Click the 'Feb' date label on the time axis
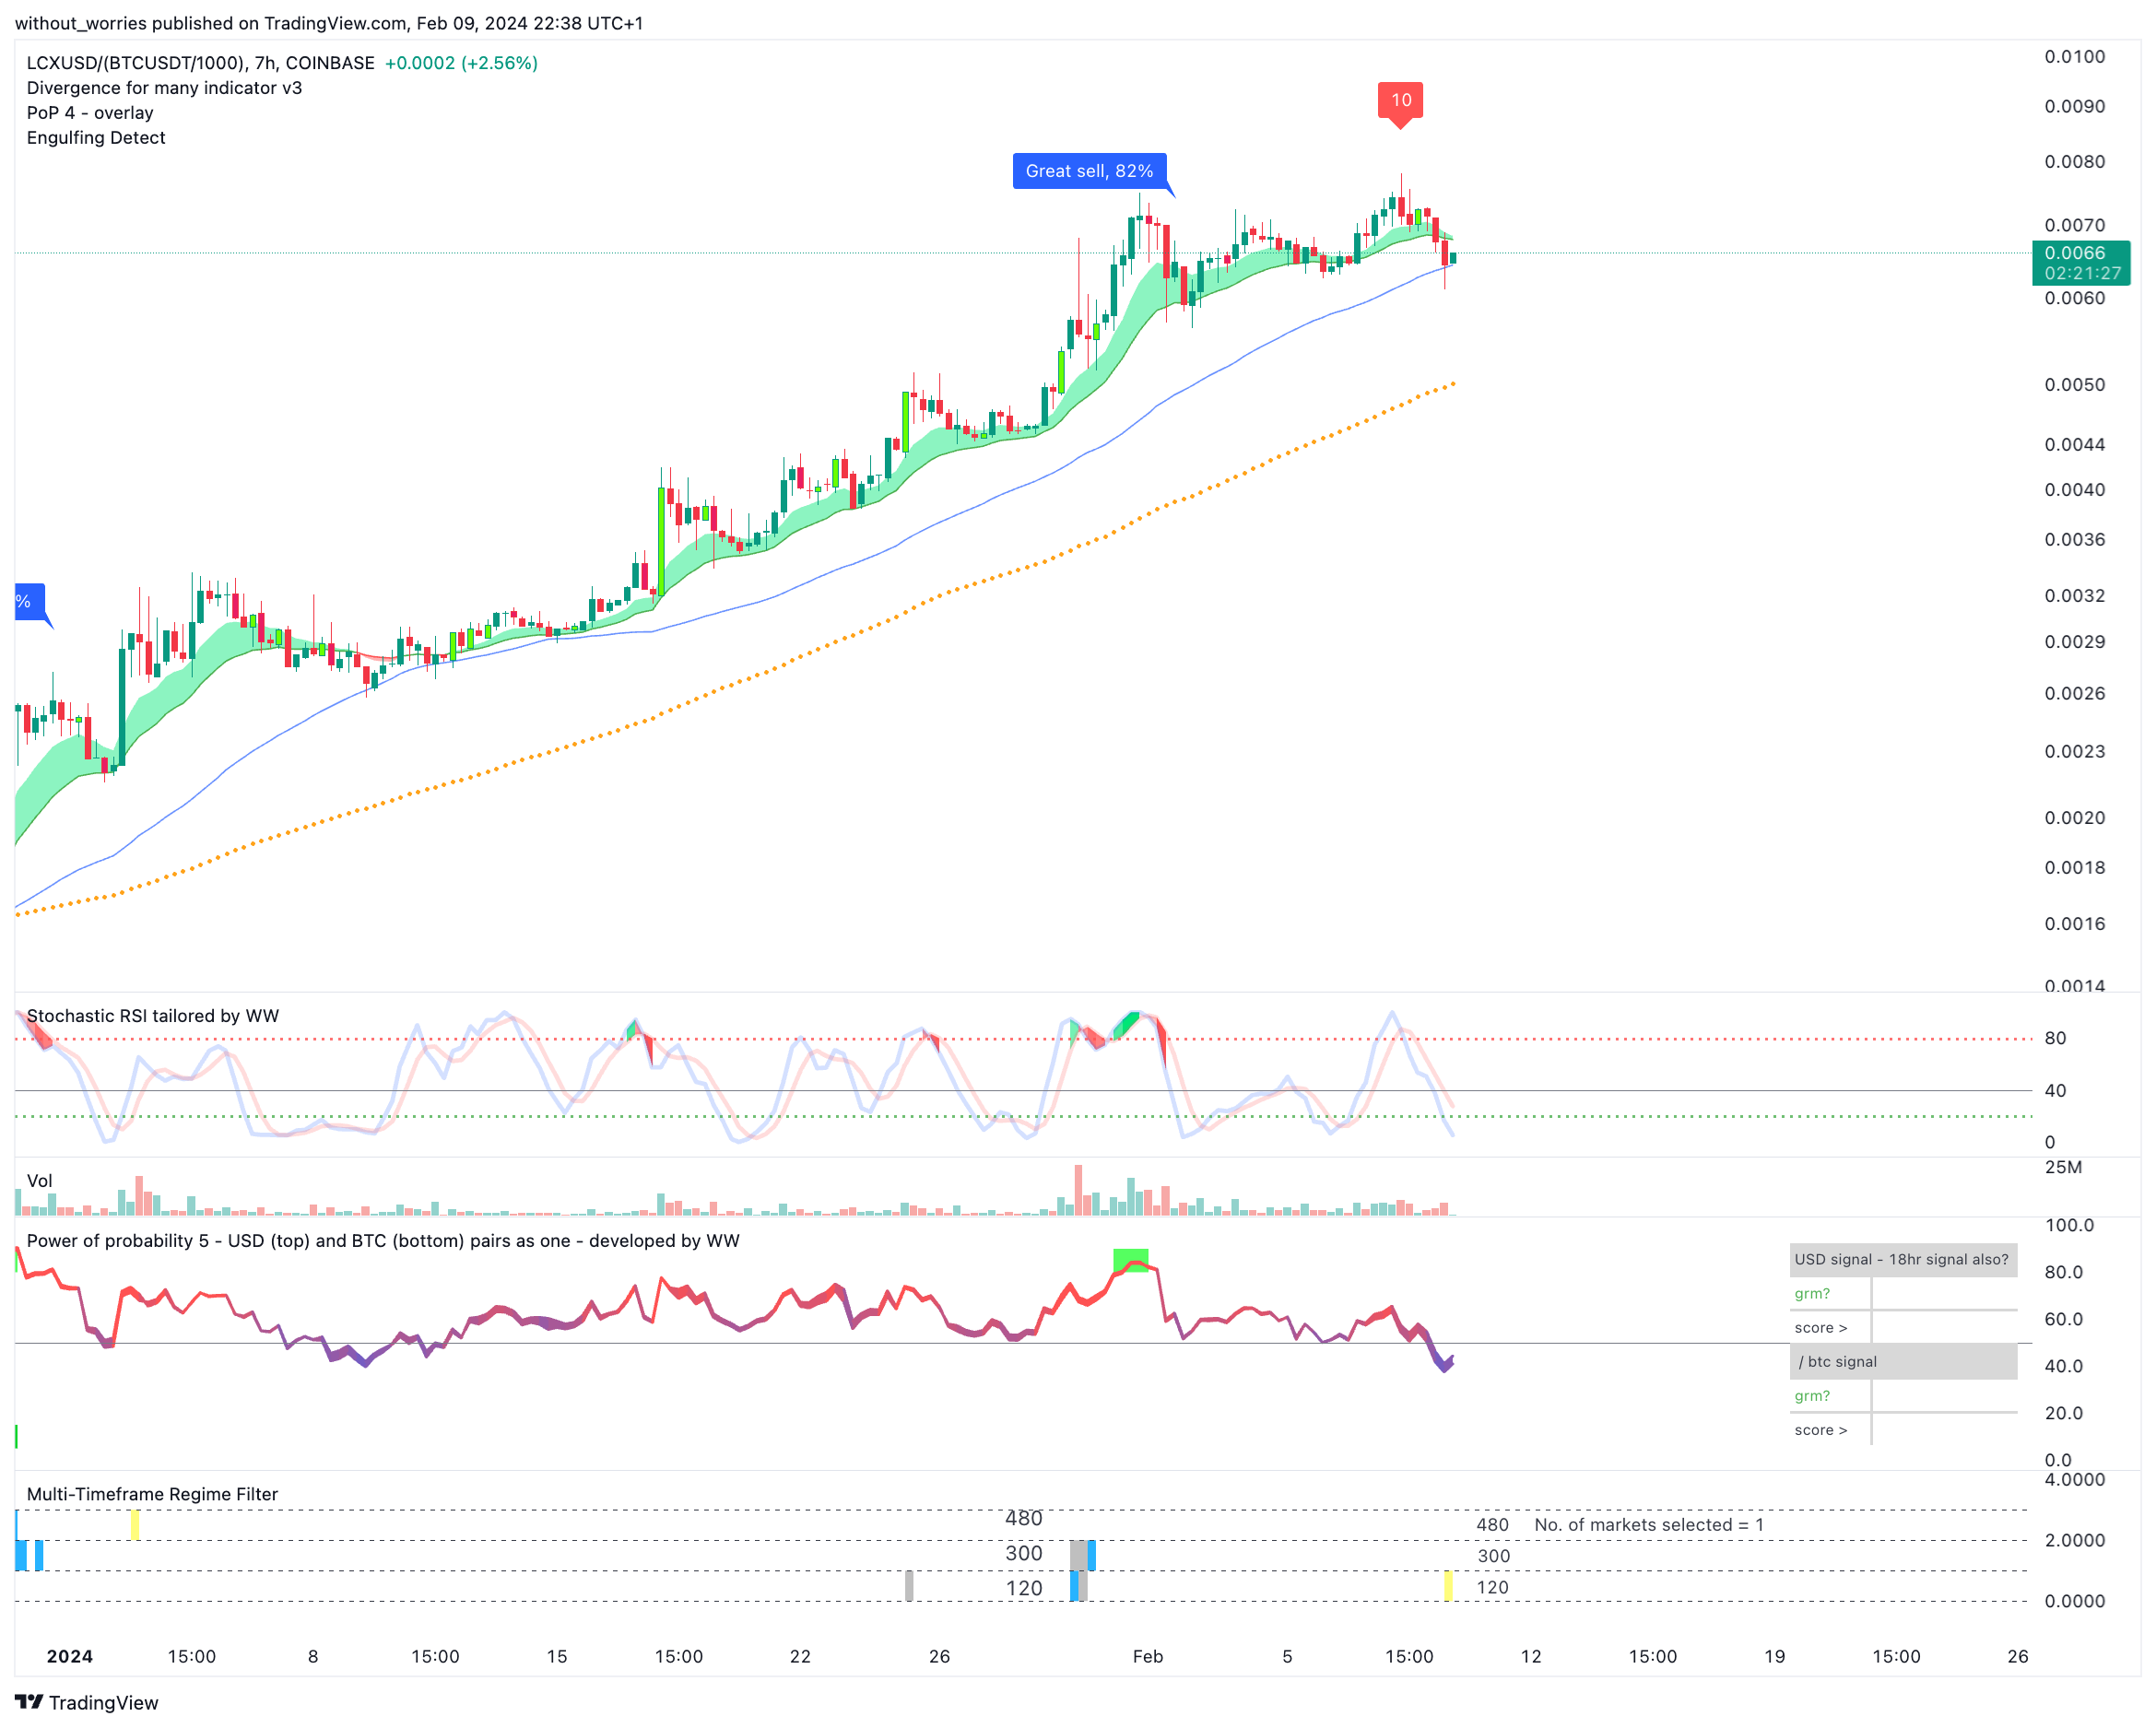 1148,1656
